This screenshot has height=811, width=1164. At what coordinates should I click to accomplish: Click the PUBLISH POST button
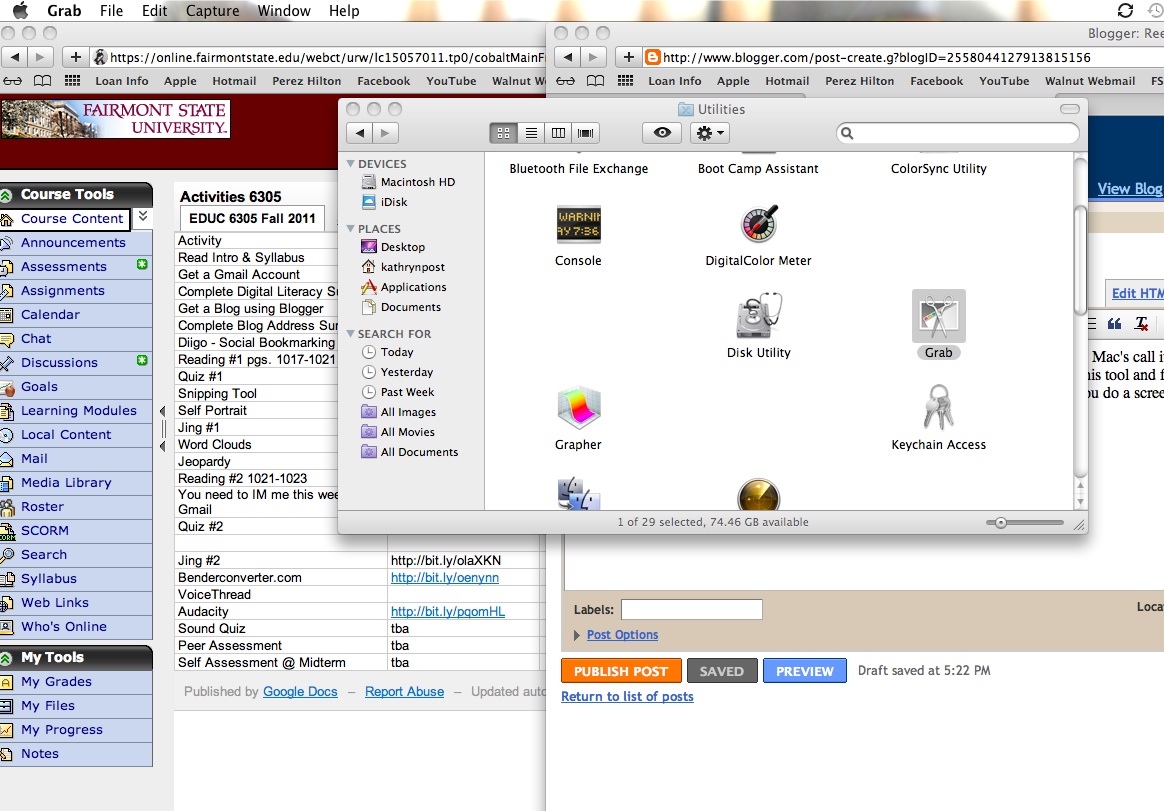pos(621,671)
